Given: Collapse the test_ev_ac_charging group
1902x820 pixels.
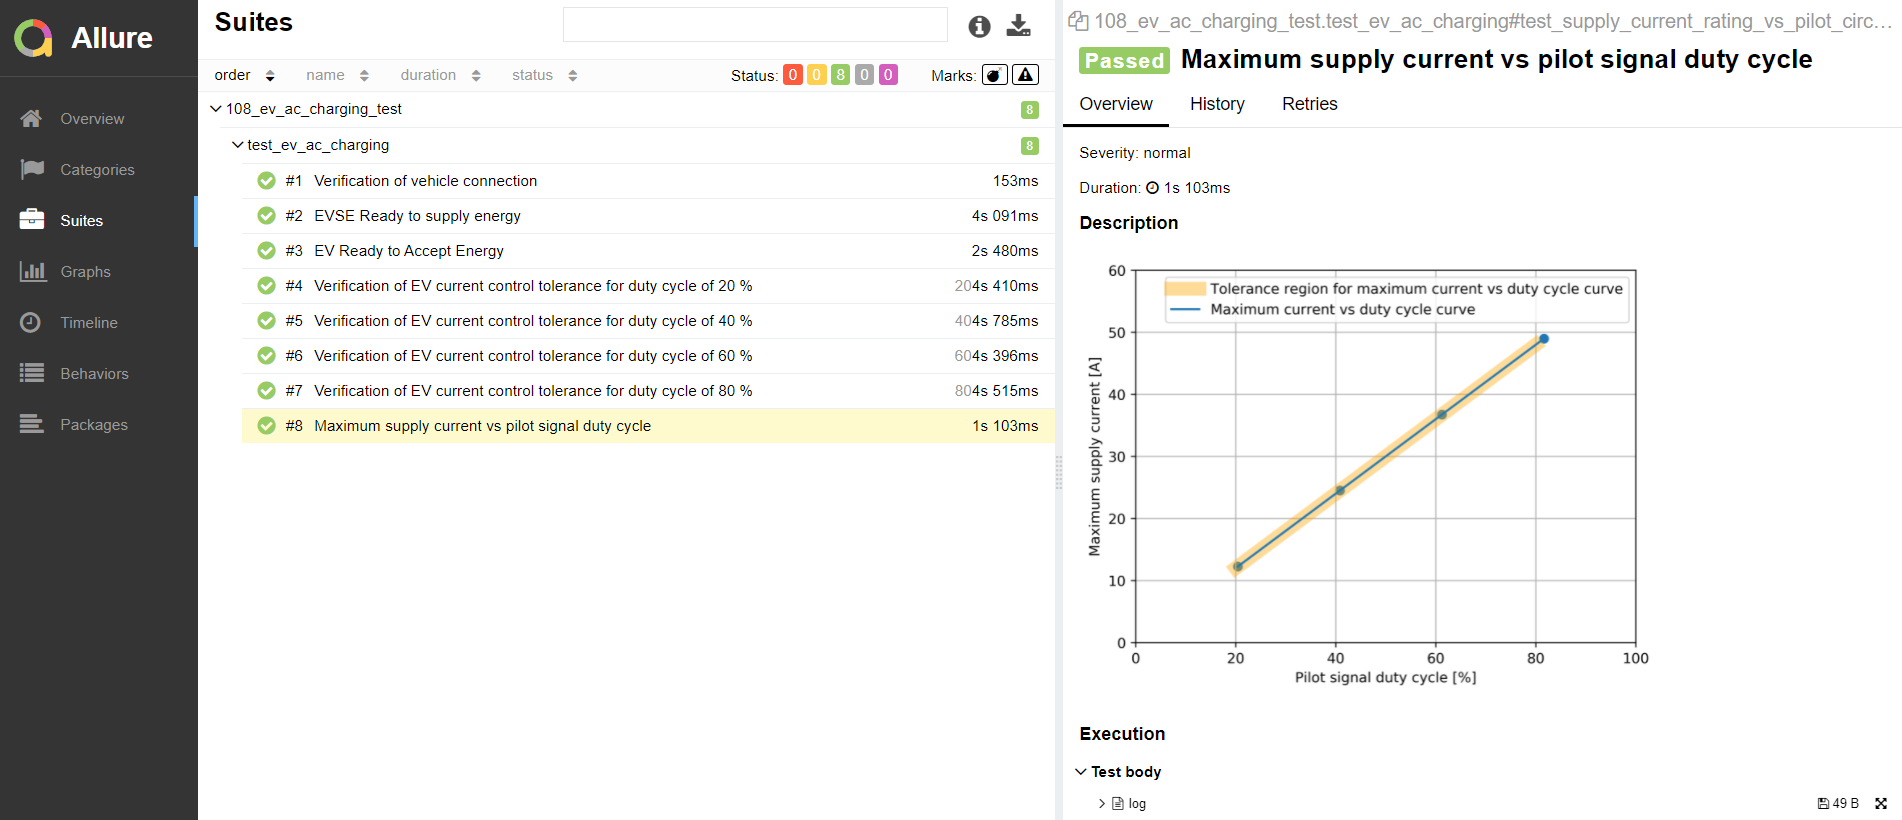Looking at the screenshot, I should [238, 145].
